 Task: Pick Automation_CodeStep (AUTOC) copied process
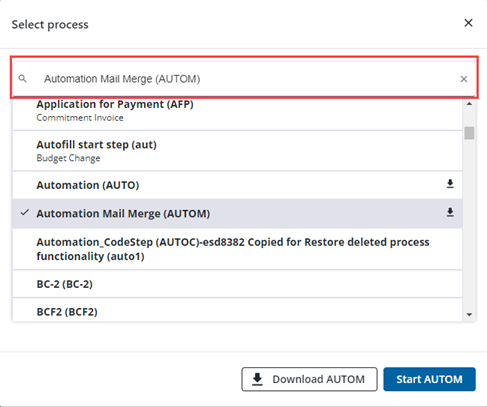click(x=237, y=249)
